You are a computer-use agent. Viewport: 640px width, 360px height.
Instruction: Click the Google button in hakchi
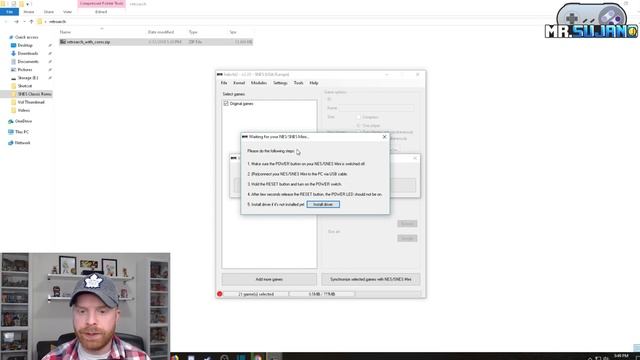[x=407, y=238]
